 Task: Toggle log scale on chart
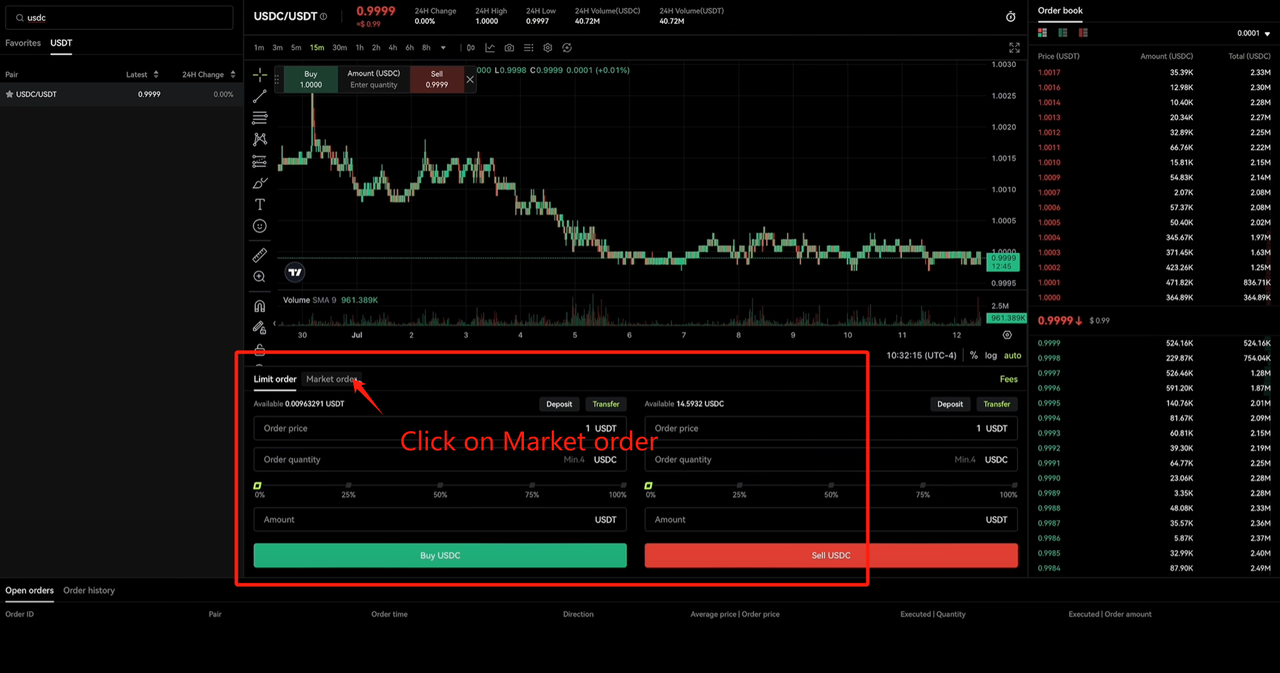pos(990,356)
